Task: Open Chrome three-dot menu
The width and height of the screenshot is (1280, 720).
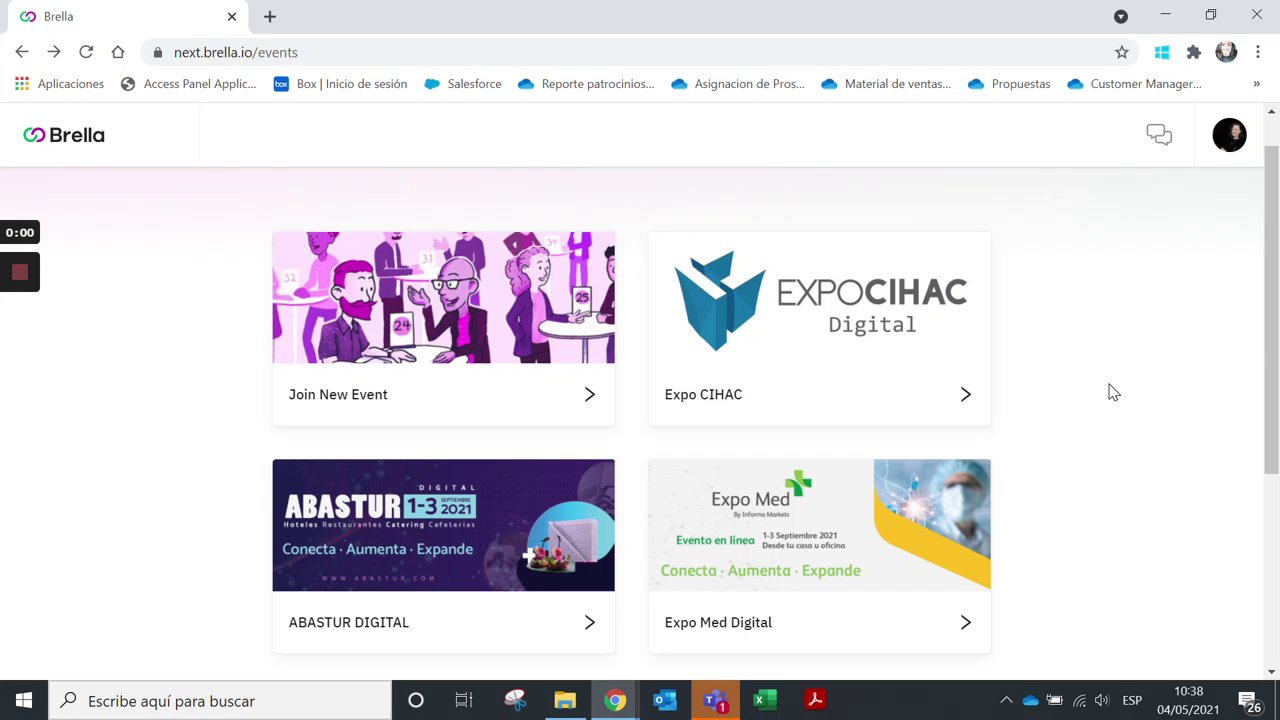Action: (x=1258, y=52)
